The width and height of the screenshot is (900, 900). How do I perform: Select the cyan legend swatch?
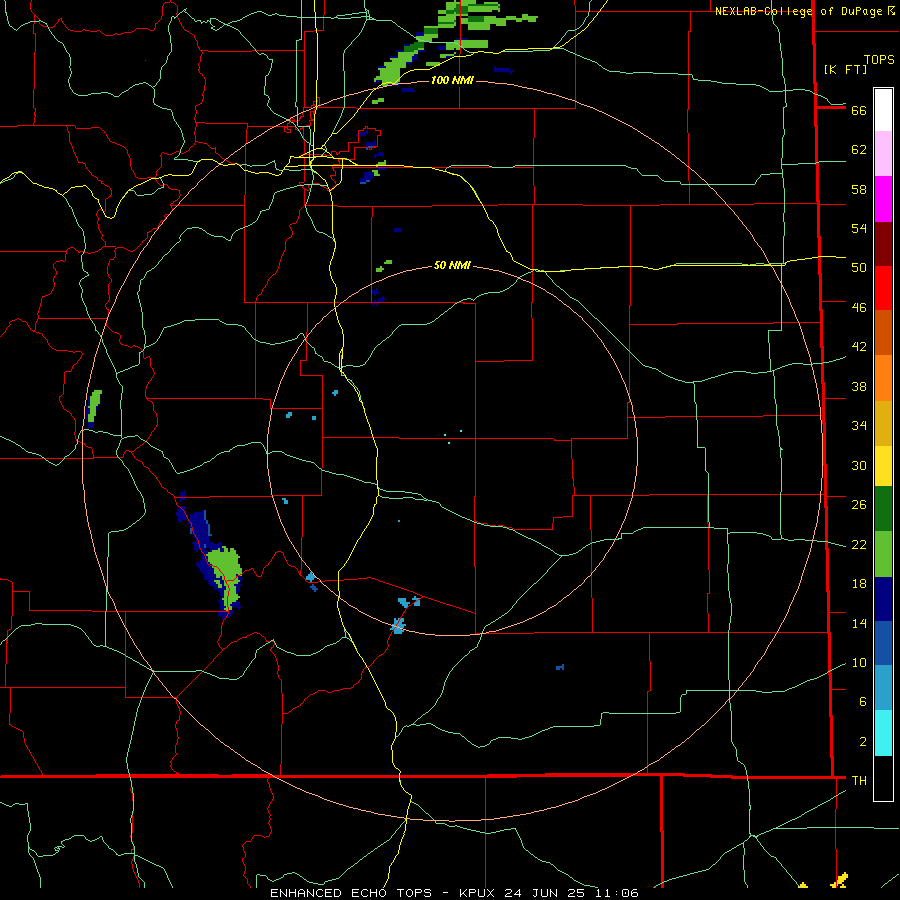click(x=883, y=733)
